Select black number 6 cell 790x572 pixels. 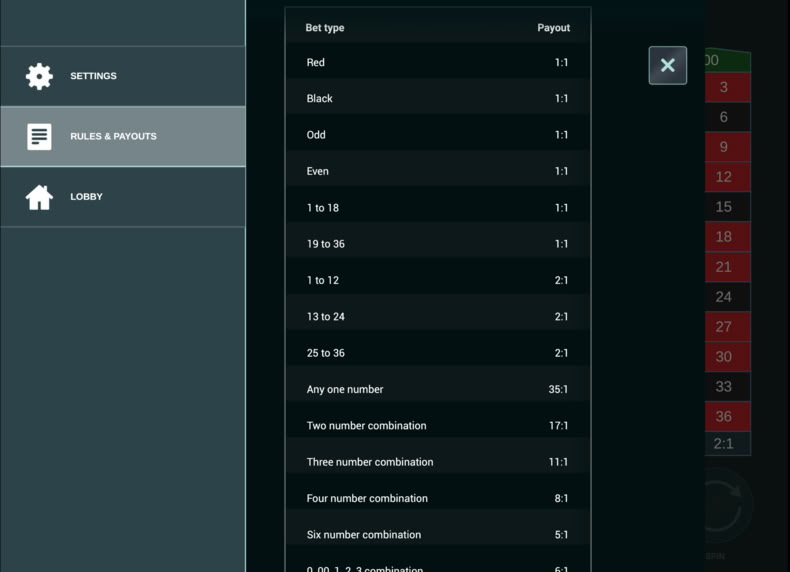(x=728, y=117)
